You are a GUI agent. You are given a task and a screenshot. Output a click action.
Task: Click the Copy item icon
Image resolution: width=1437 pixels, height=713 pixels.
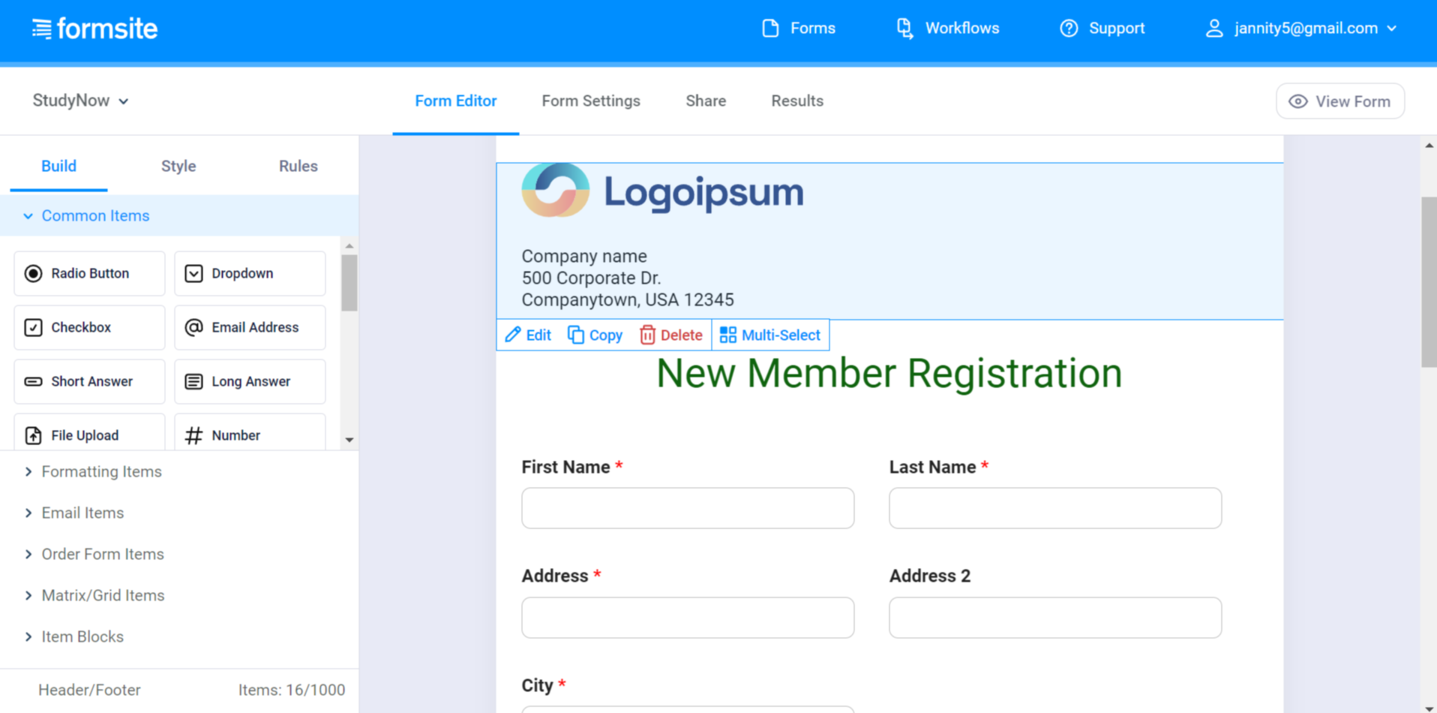(576, 335)
